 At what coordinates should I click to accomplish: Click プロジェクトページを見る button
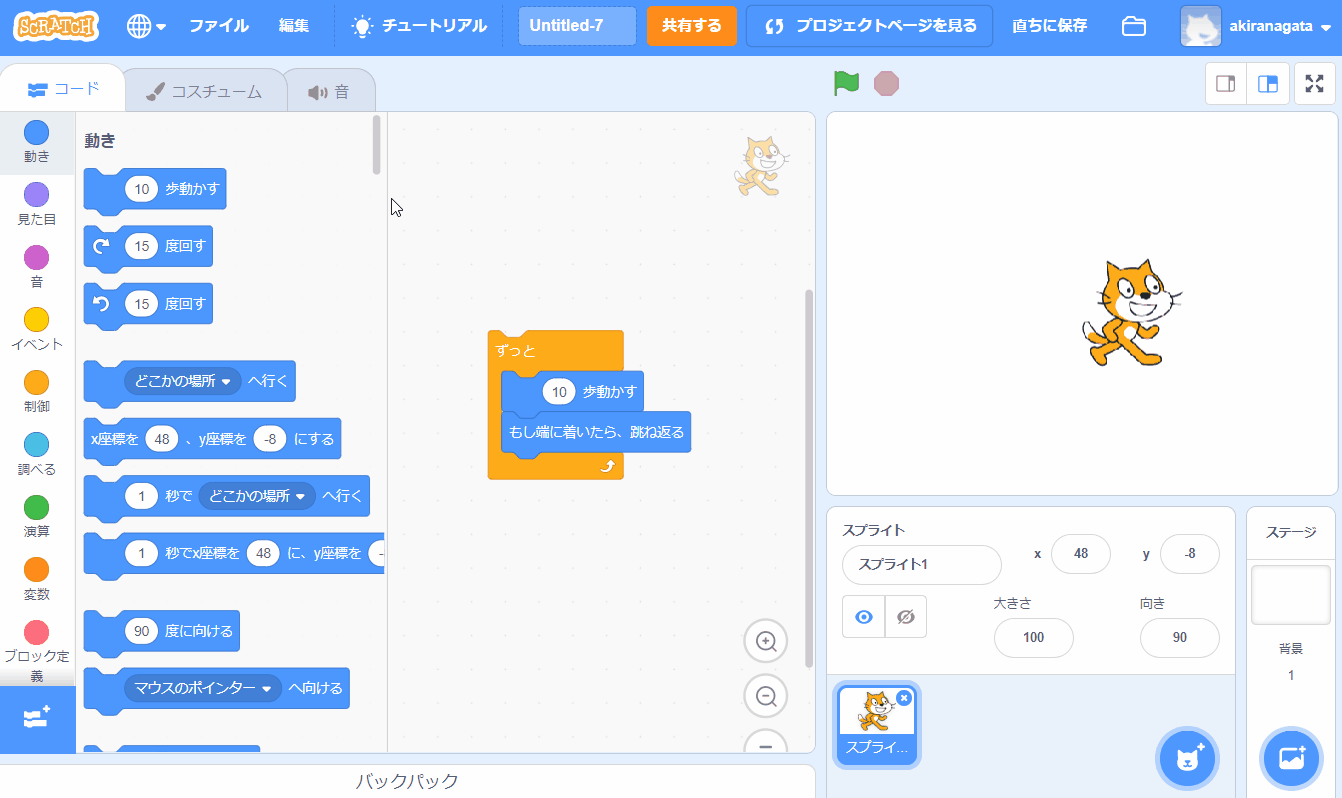[x=869, y=26]
